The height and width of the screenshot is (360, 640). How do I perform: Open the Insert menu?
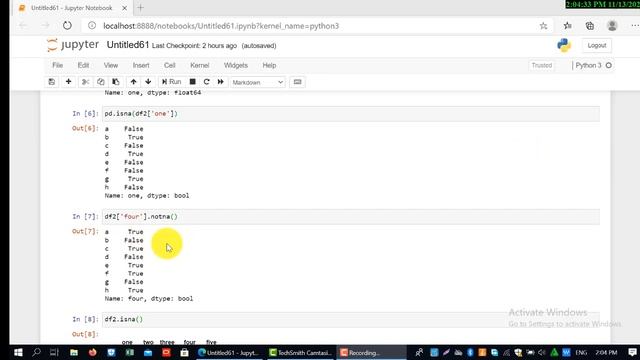[x=141, y=65]
